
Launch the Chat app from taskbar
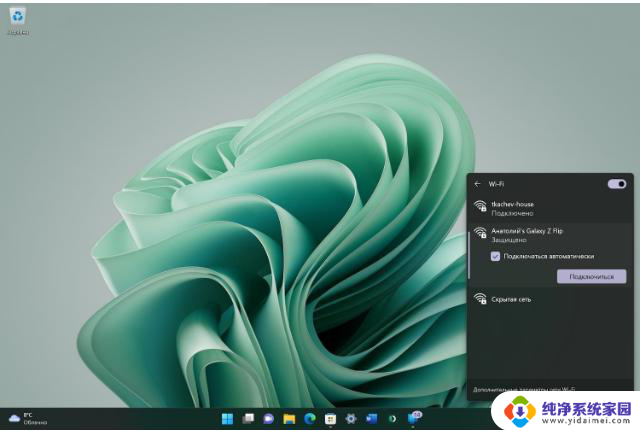[269, 418]
